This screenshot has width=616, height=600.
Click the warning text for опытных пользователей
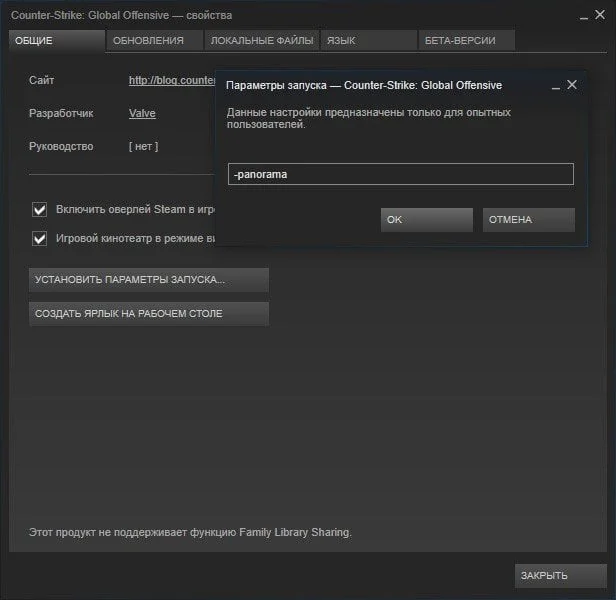click(368, 118)
